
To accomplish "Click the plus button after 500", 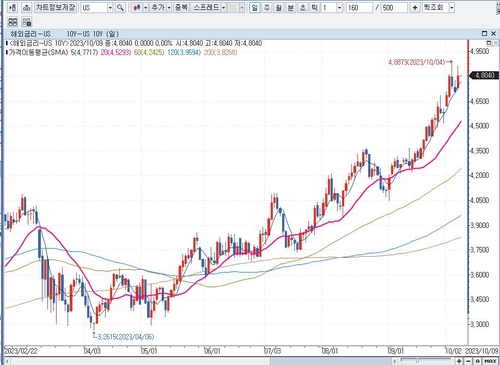I will (415, 7).
